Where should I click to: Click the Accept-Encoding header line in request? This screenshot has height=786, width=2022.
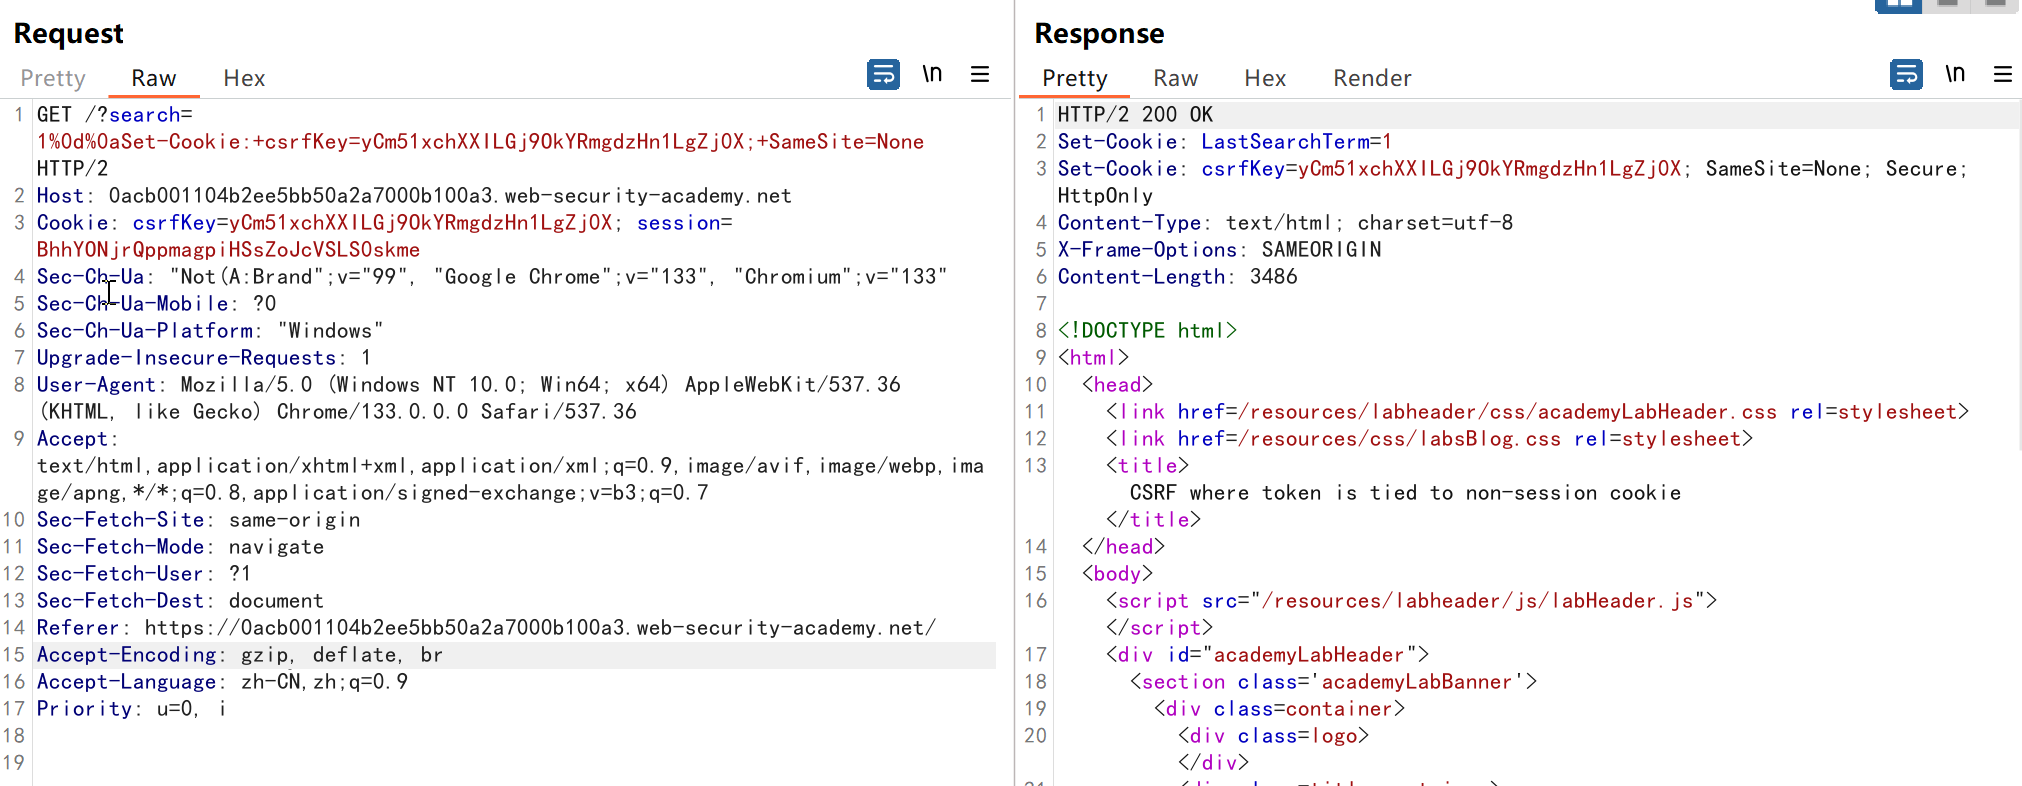click(240, 655)
